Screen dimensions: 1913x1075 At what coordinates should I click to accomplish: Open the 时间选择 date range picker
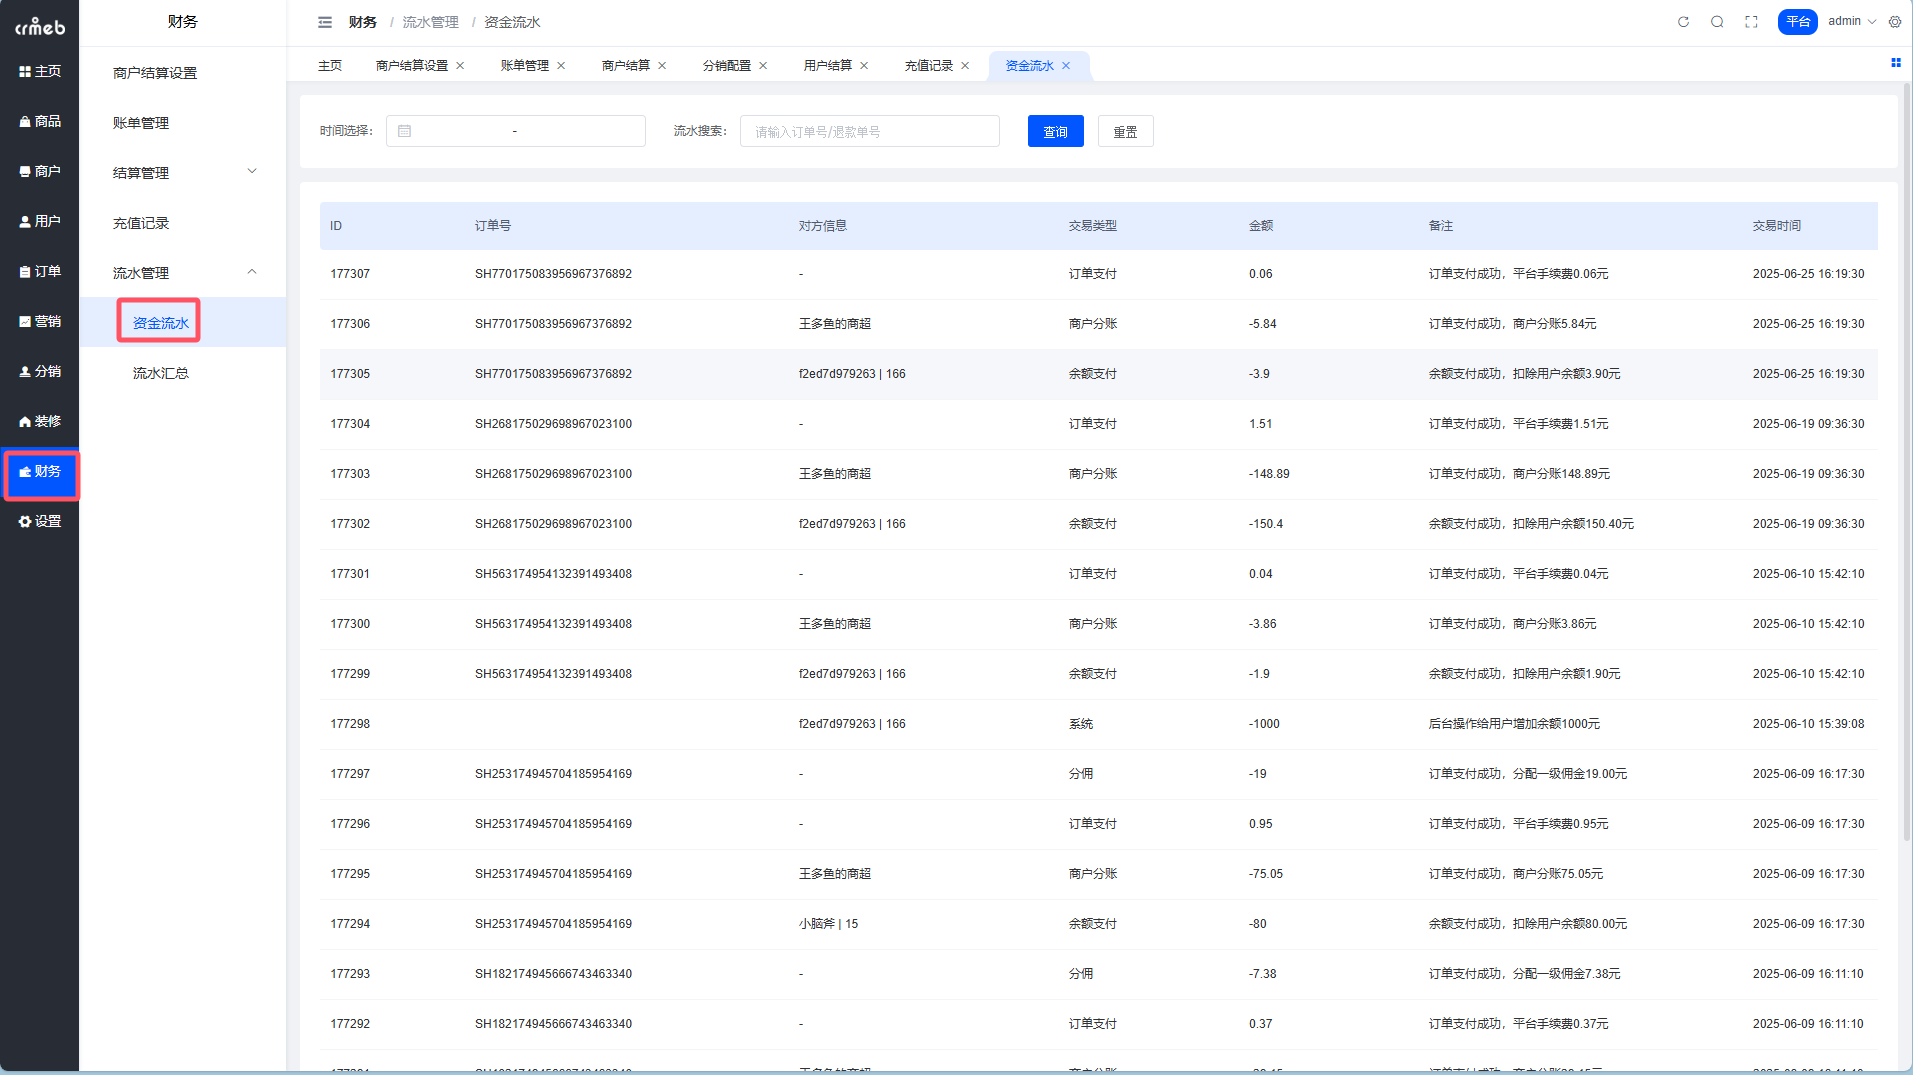pyautogui.click(x=515, y=132)
